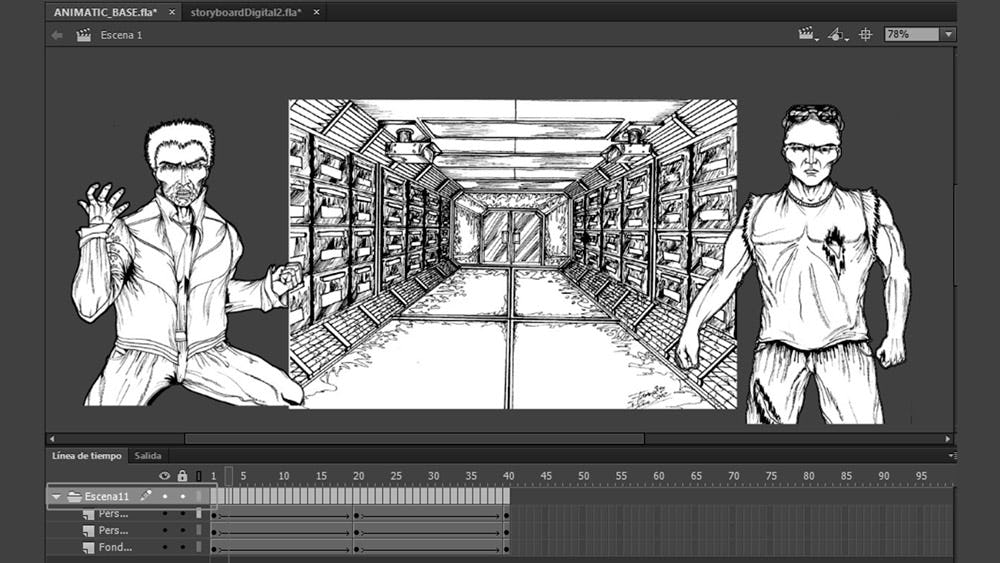Click the outline all layers icon
The height and width of the screenshot is (563, 1000).
(198, 476)
